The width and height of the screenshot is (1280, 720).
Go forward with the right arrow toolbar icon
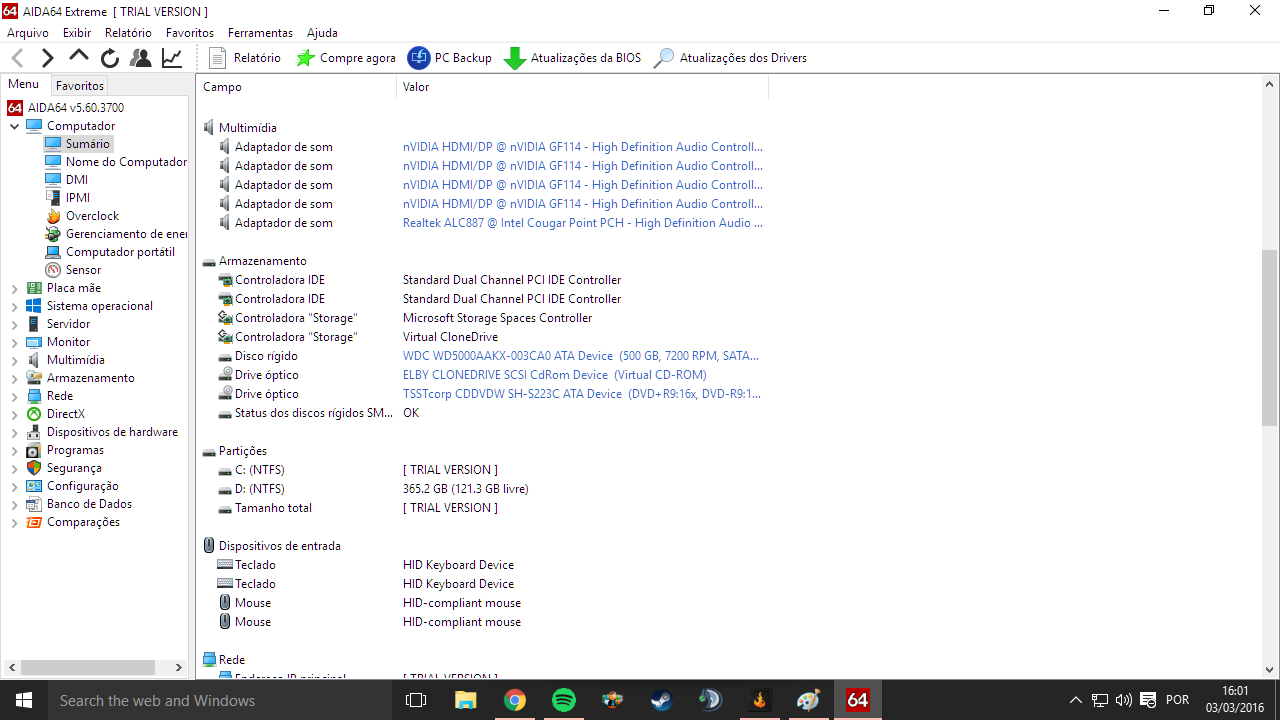pos(47,58)
